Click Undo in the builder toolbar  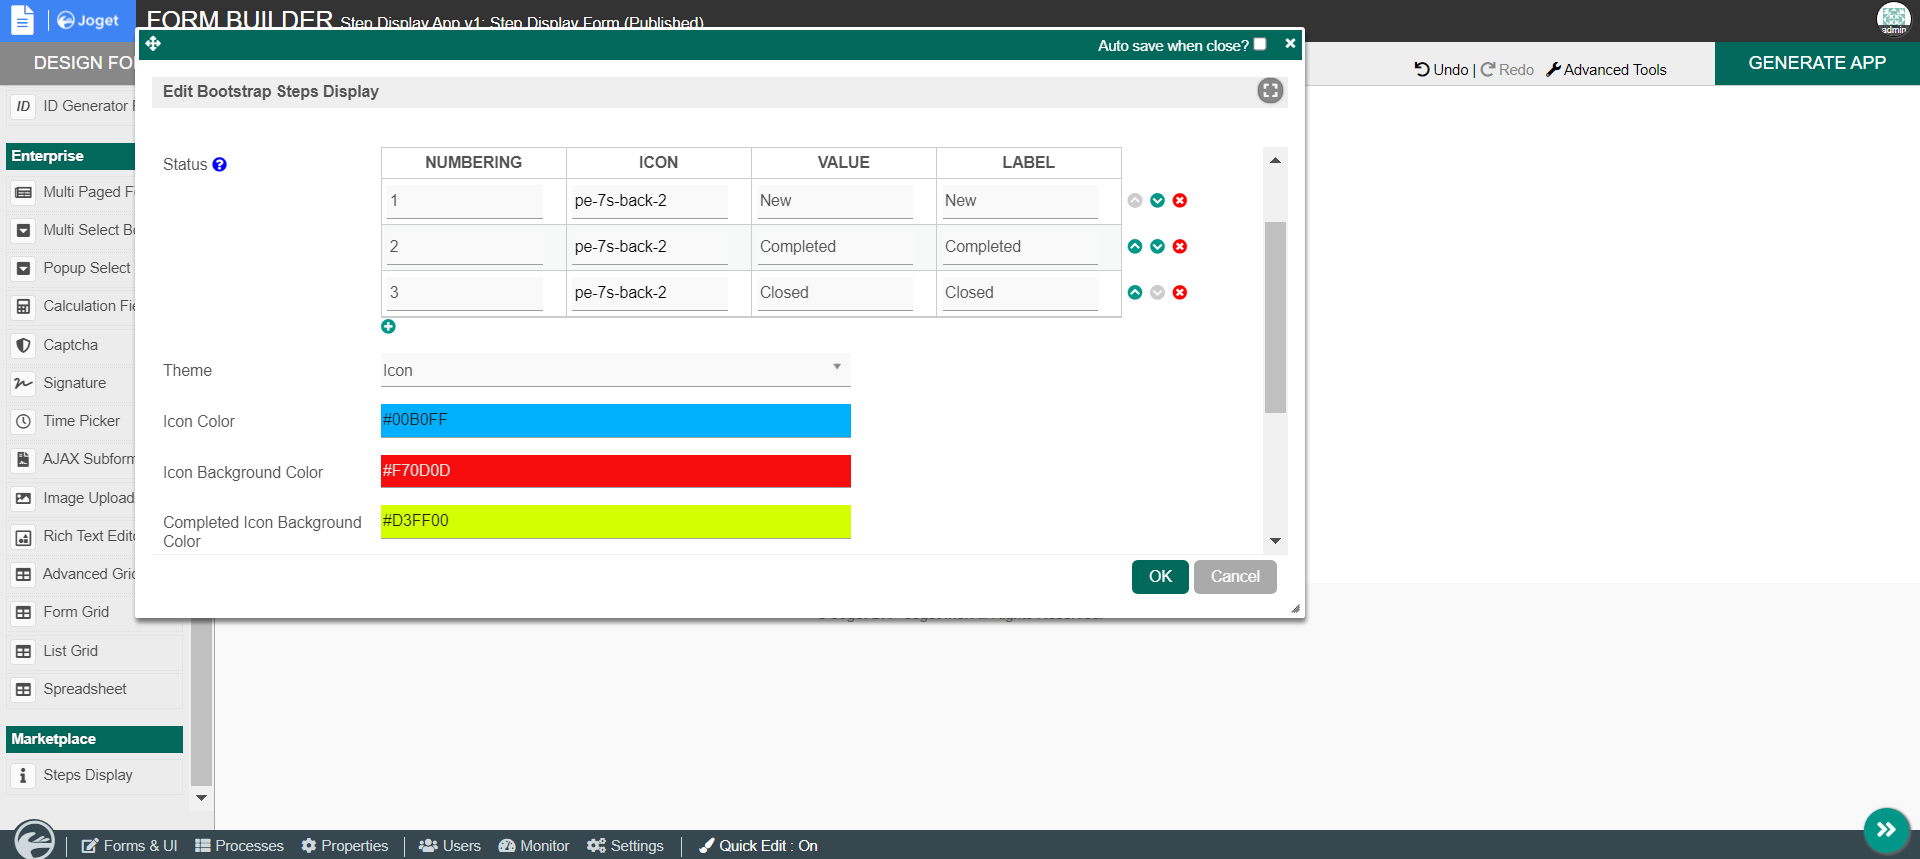[x=1441, y=70]
